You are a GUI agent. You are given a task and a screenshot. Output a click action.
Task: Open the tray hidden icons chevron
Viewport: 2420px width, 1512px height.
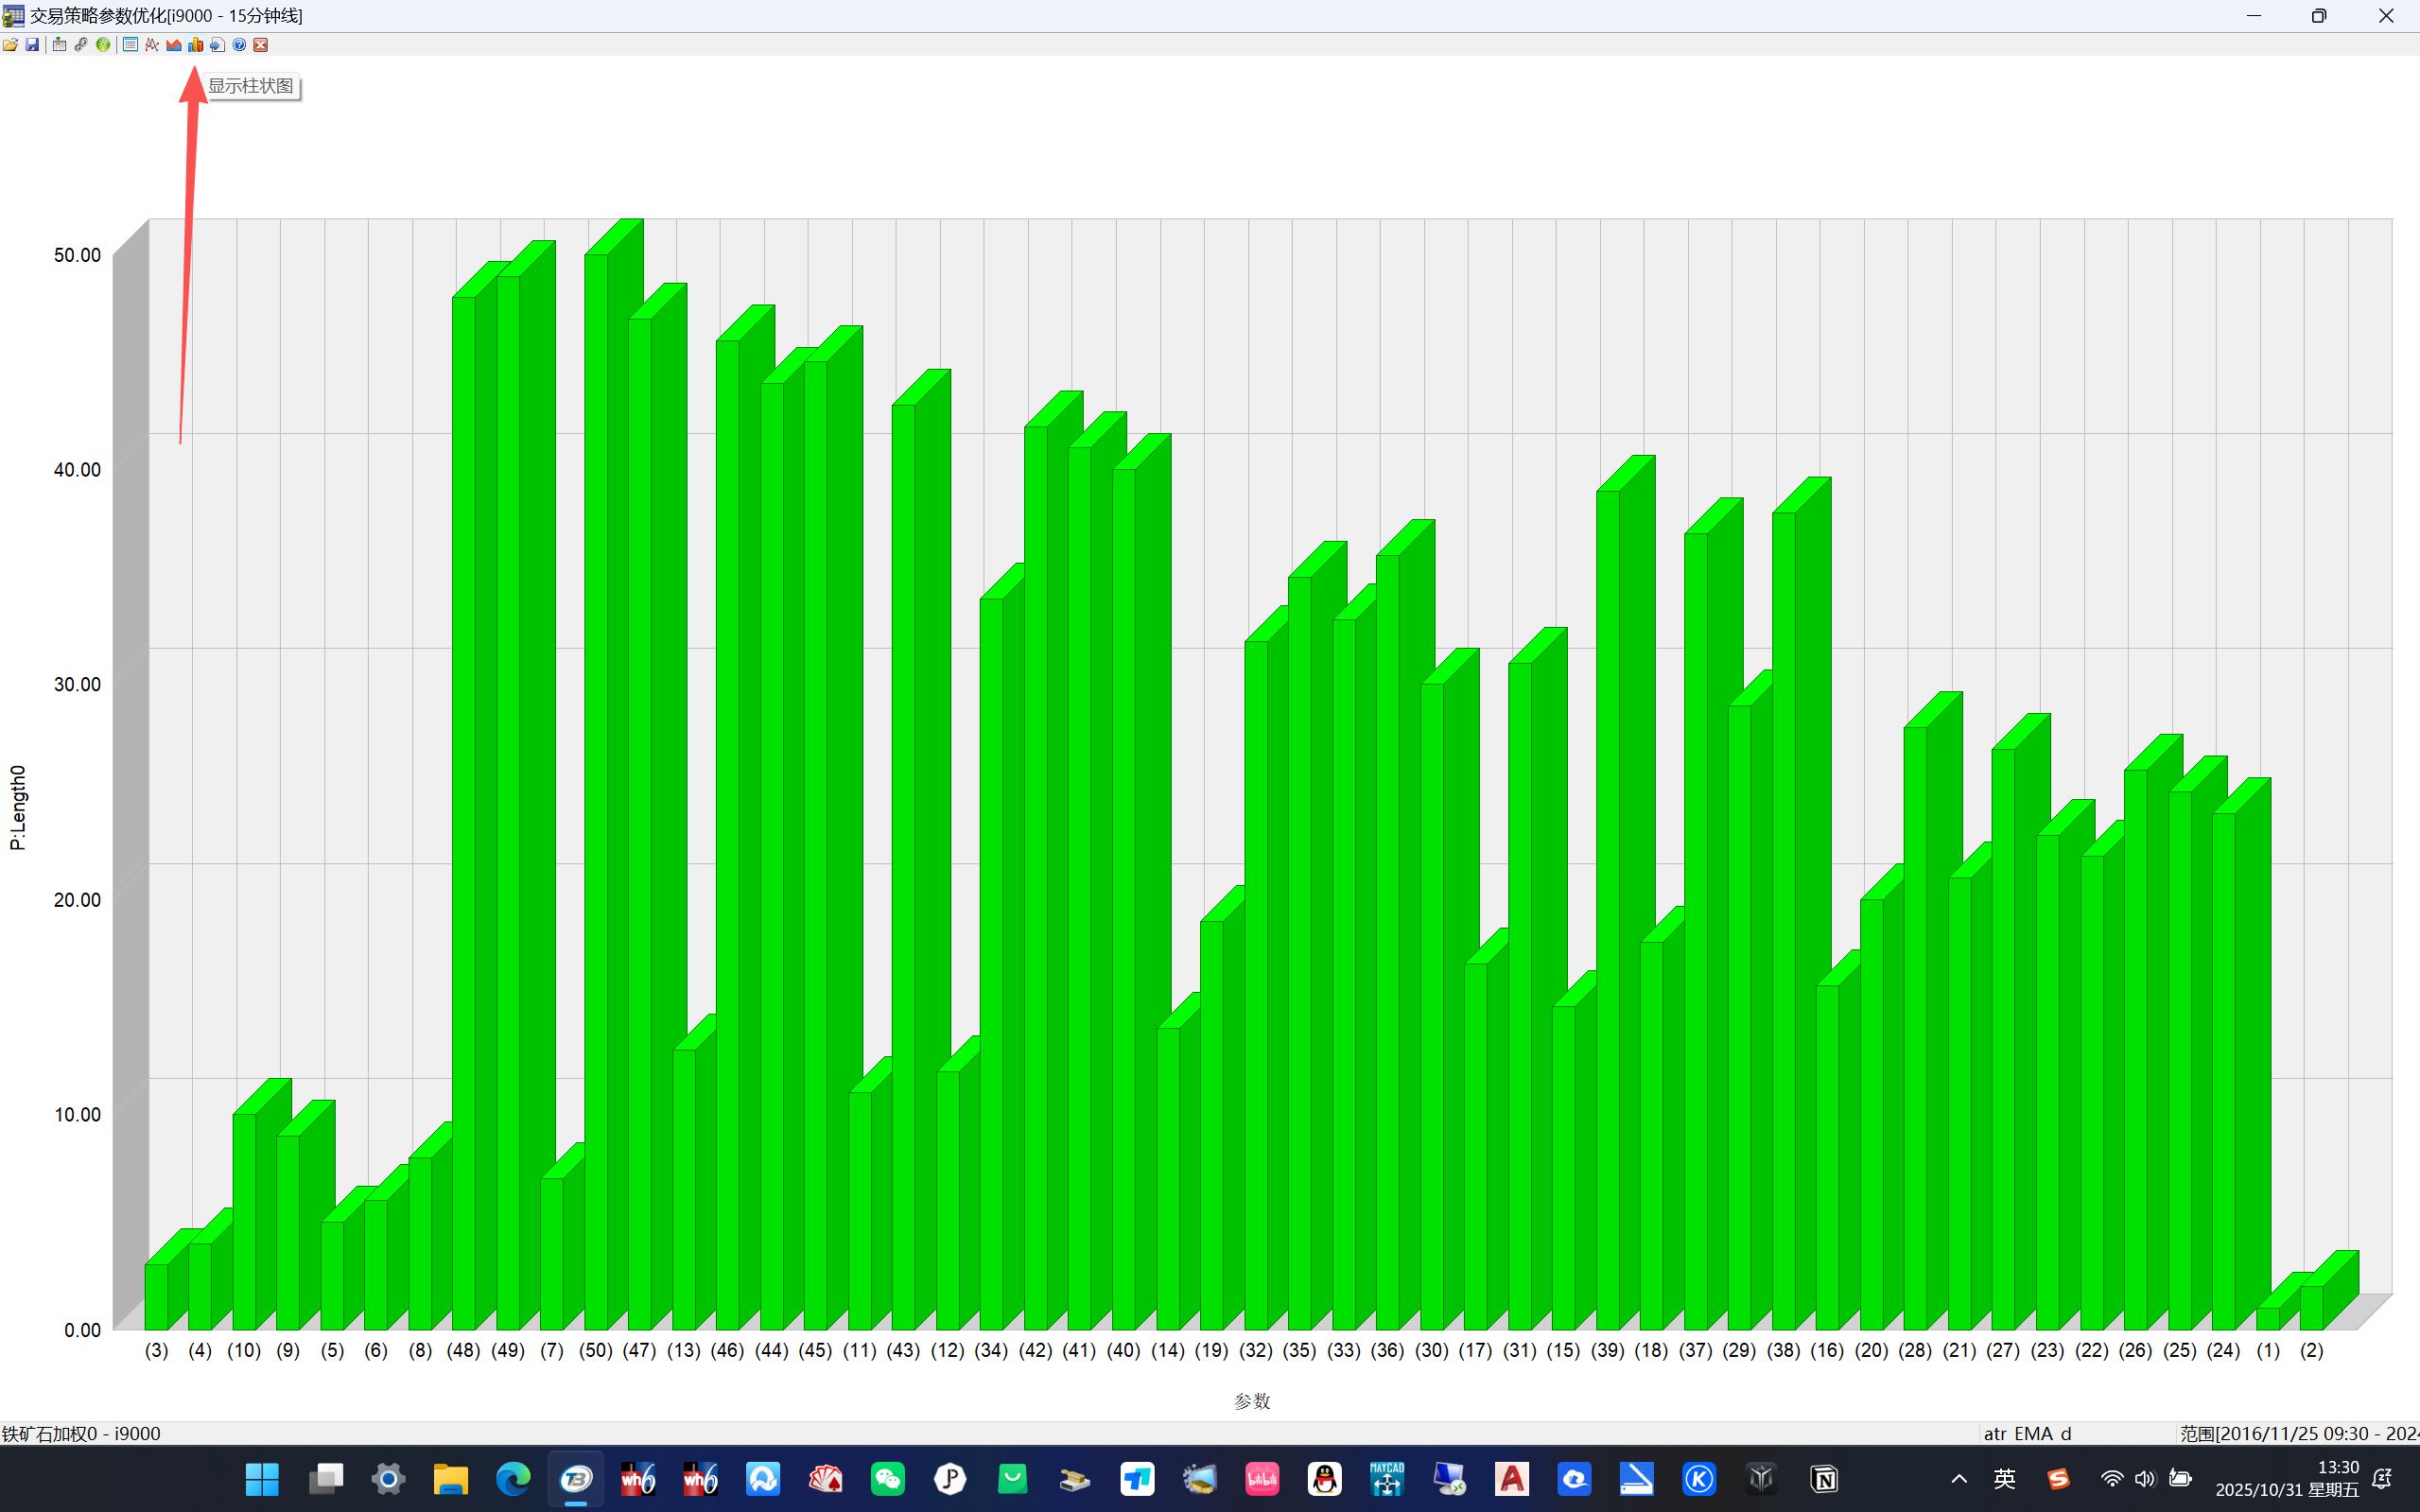tap(1959, 1479)
